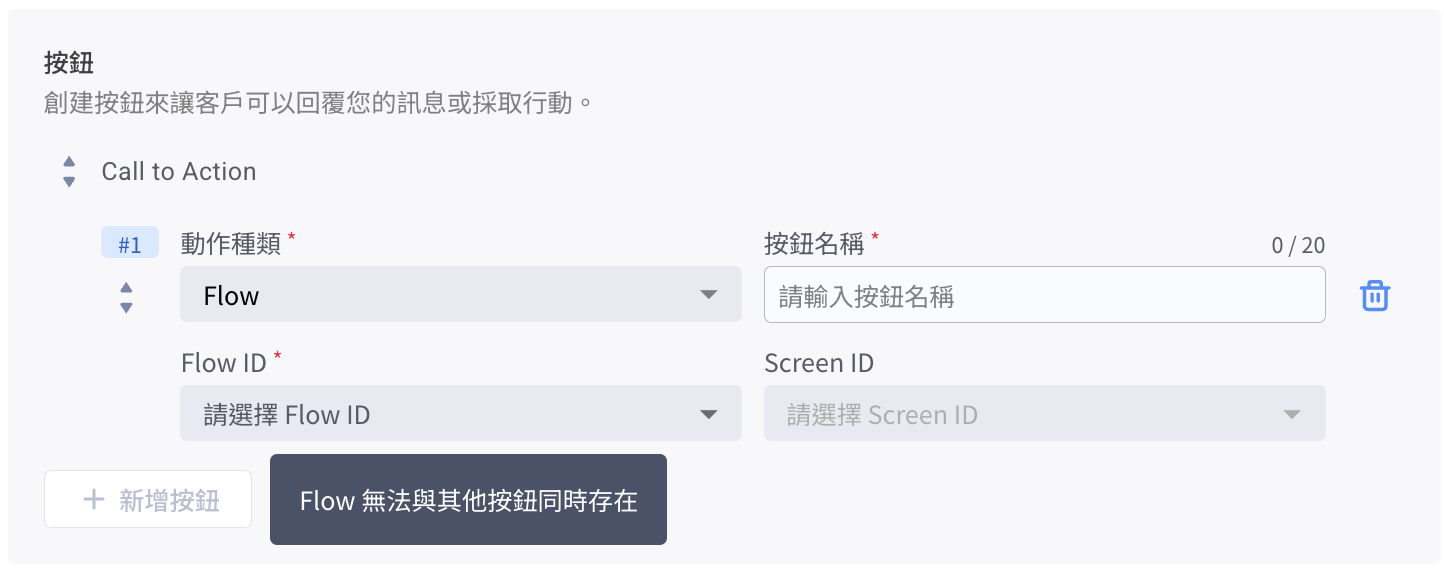The image size is (1444, 570).
Task: Move button #1 up with arrow
Action: pos(126,288)
